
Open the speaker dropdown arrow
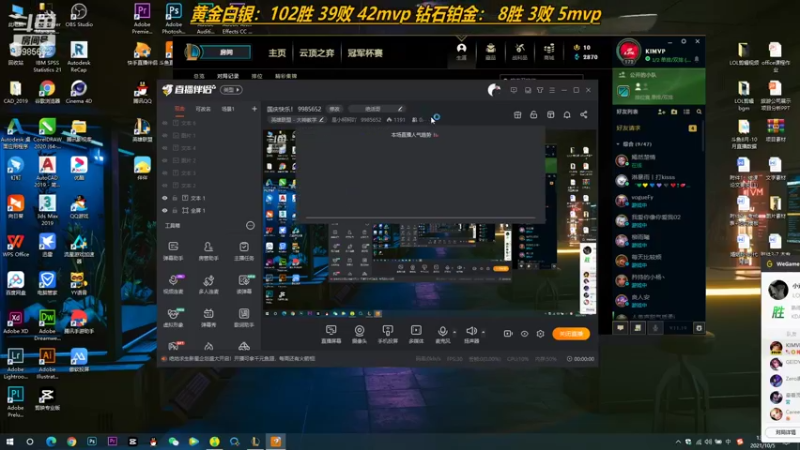pyautogui.click(x=483, y=333)
